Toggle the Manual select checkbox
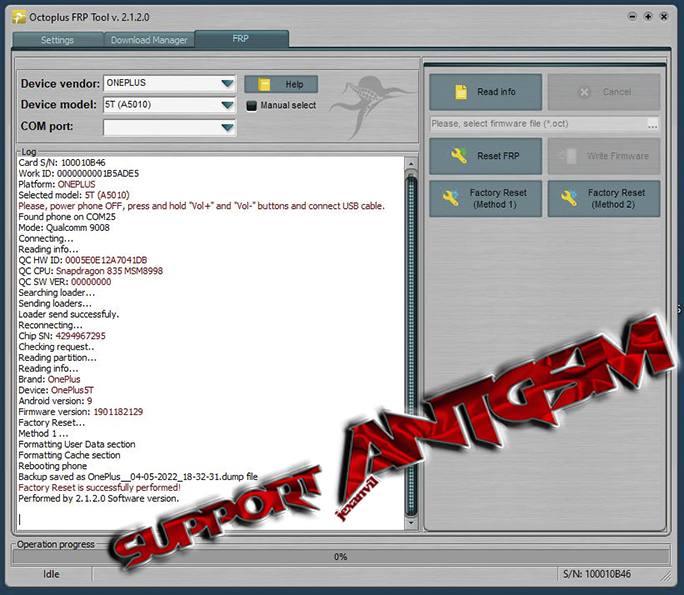Screen dimensions: 684x595 (x=251, y=106)
